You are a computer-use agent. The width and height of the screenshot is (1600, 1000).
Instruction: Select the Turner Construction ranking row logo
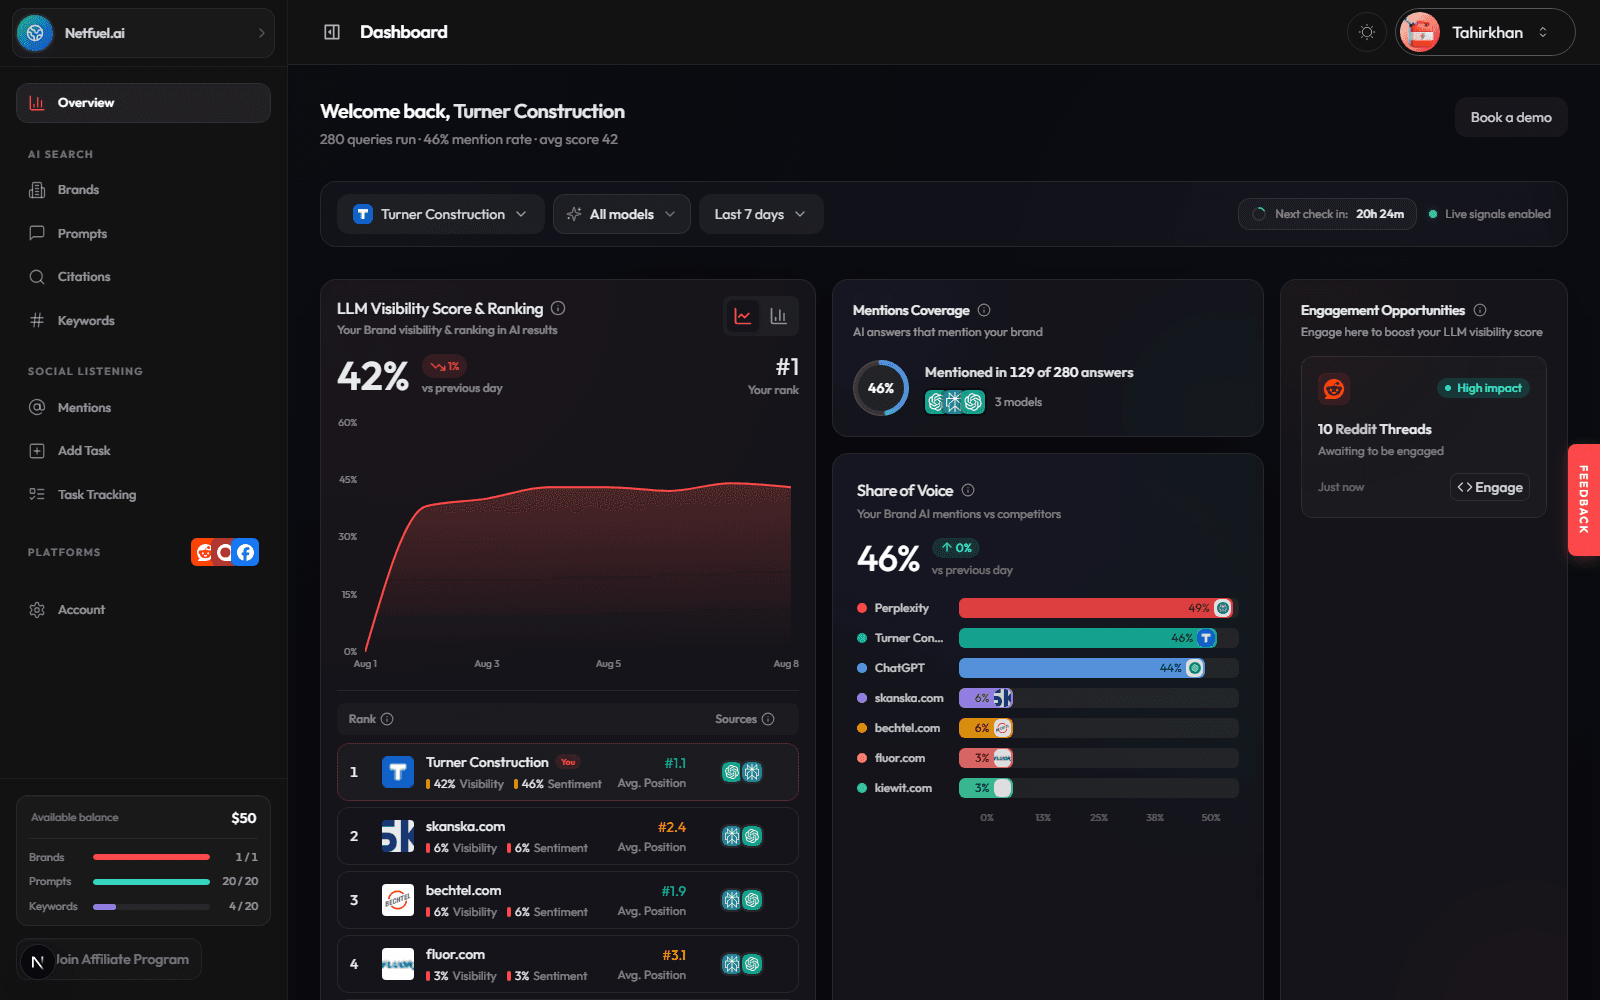click(398, 772)
